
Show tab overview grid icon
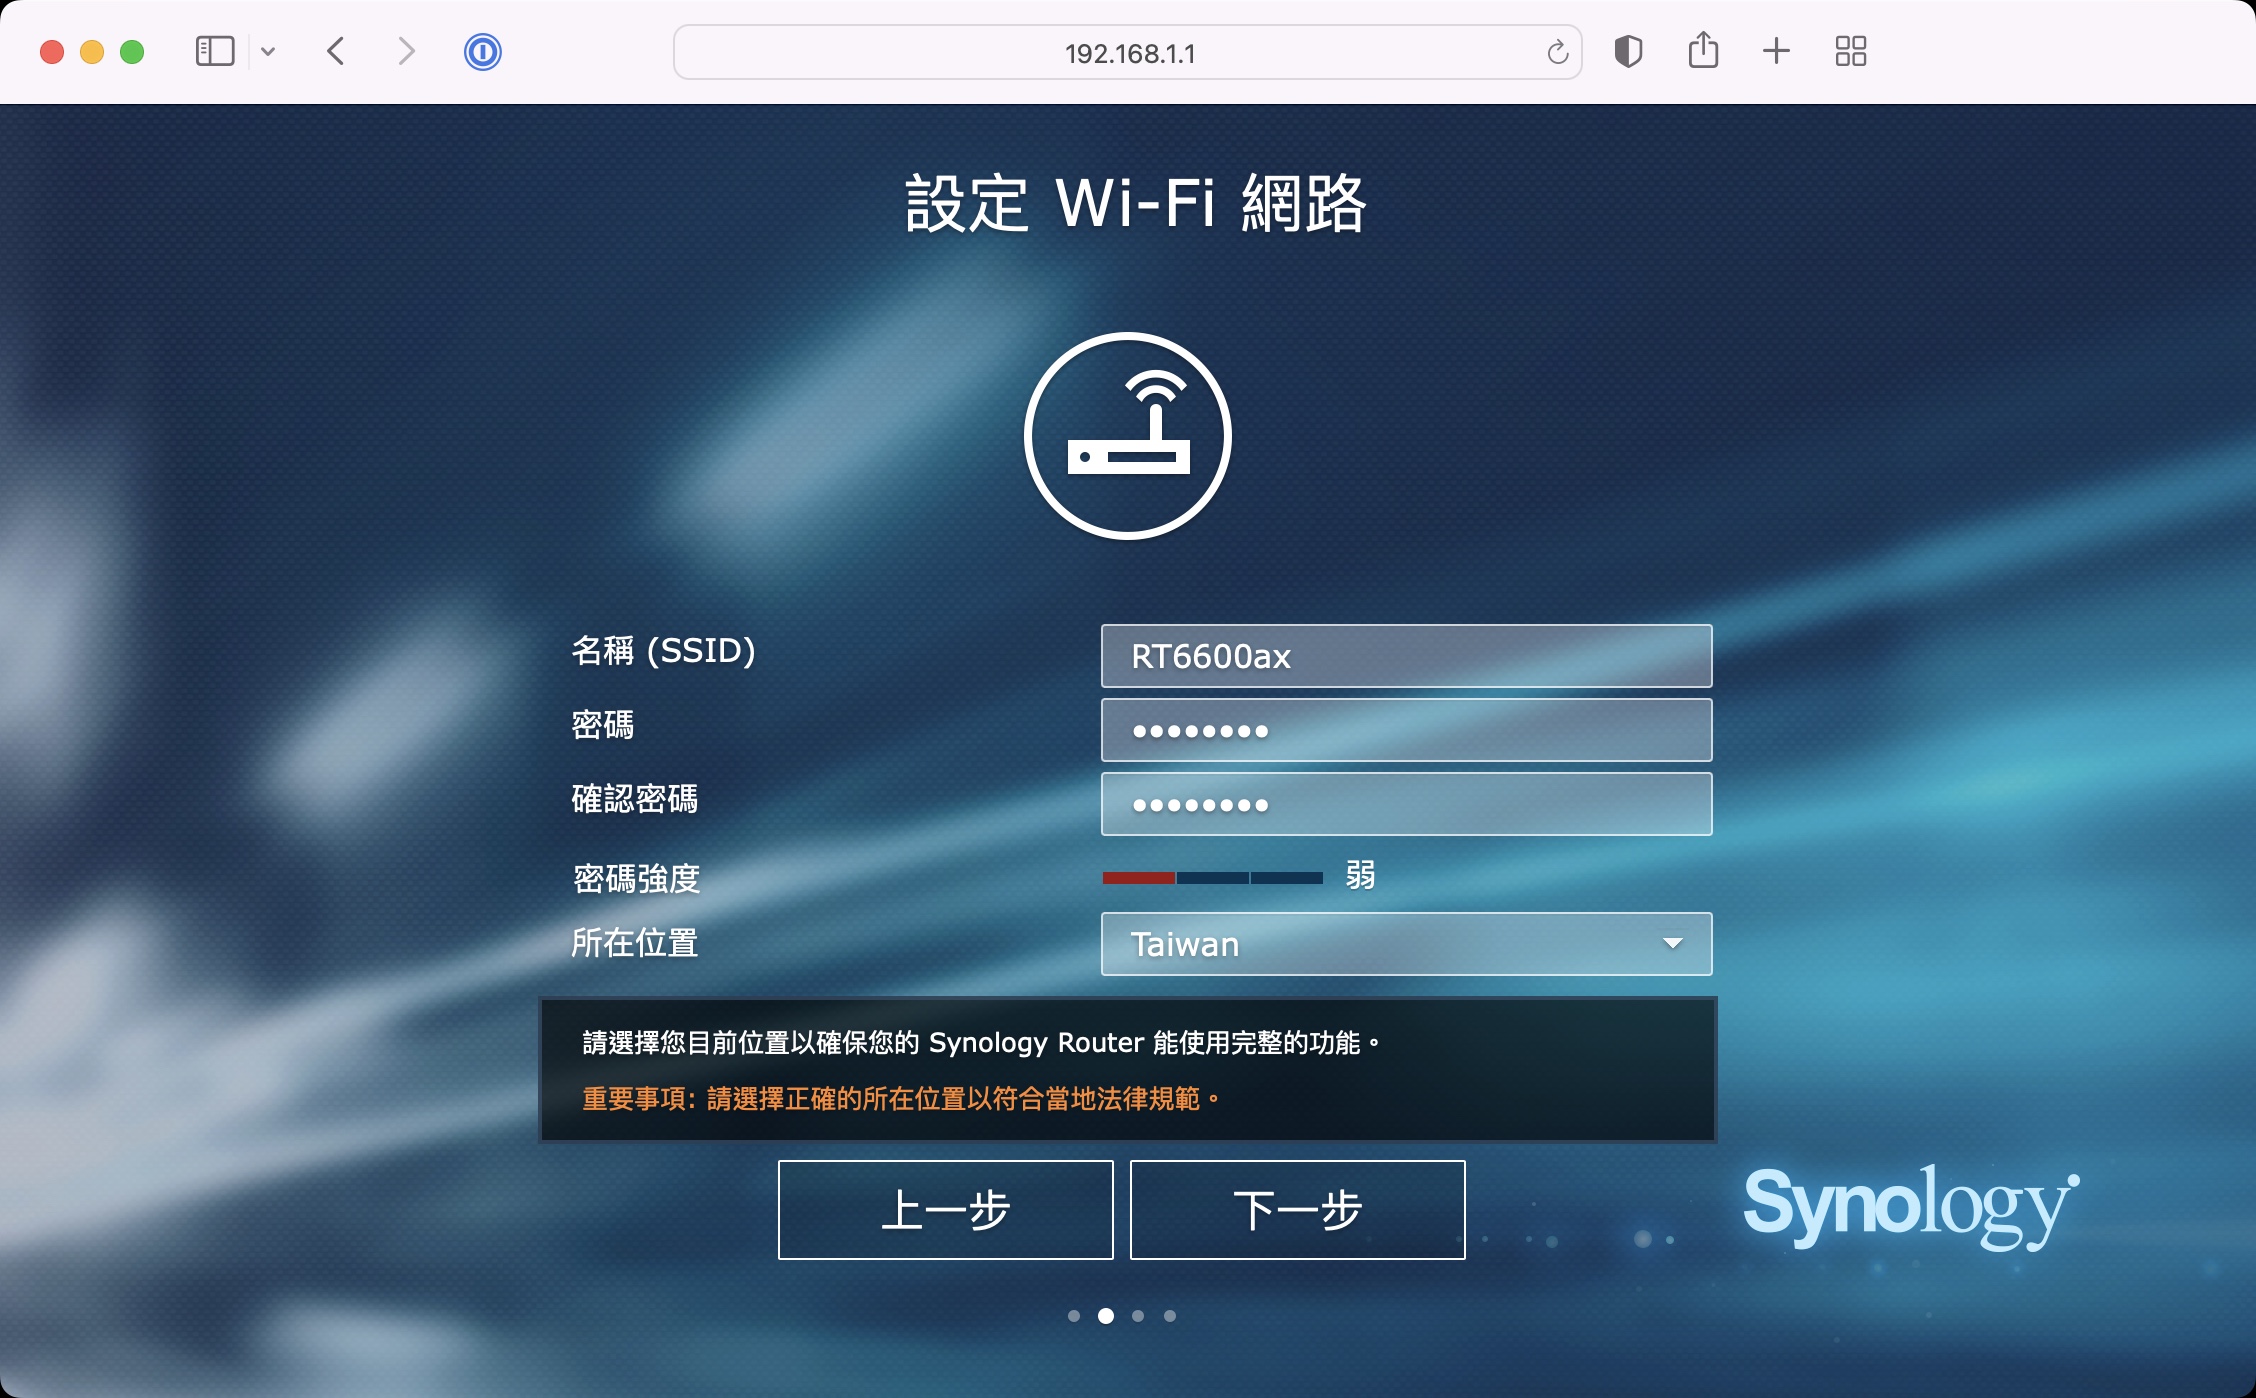point(1851,52)
